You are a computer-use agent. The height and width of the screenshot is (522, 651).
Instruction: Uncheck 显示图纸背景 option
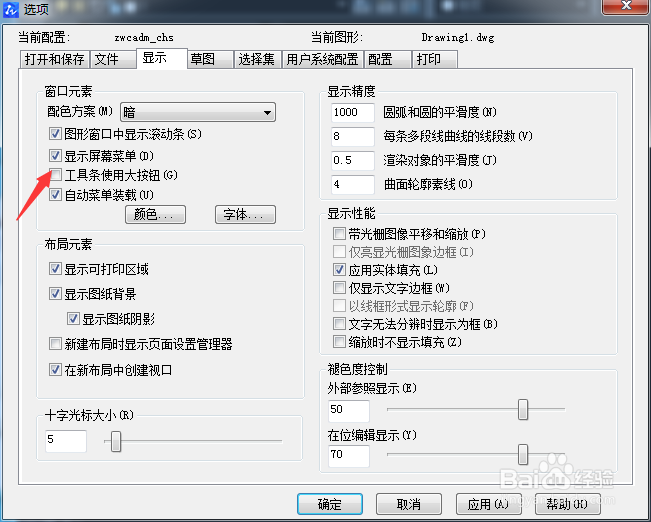click(55, 294)
